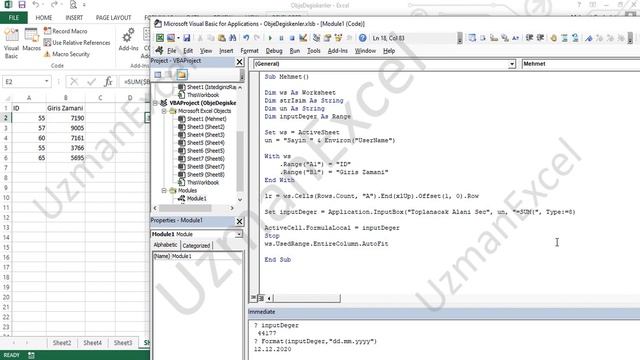
Task: Click Add-Ins gear icon in Excel ribbon
Action: point(128,40)
